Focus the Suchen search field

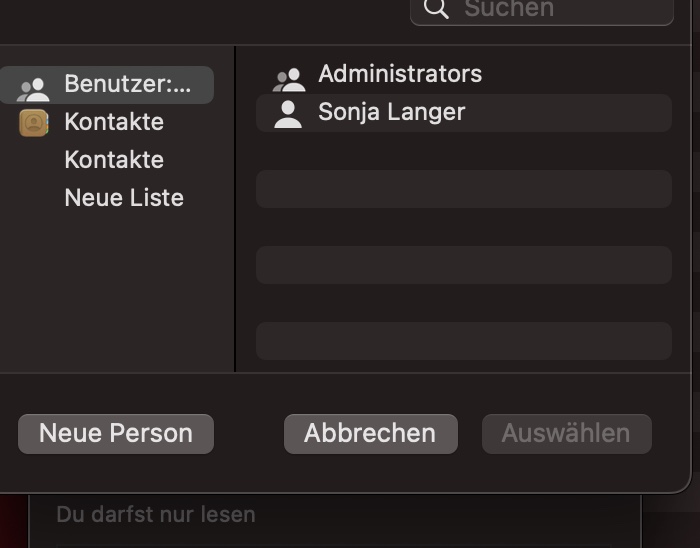tap(560, 9)
